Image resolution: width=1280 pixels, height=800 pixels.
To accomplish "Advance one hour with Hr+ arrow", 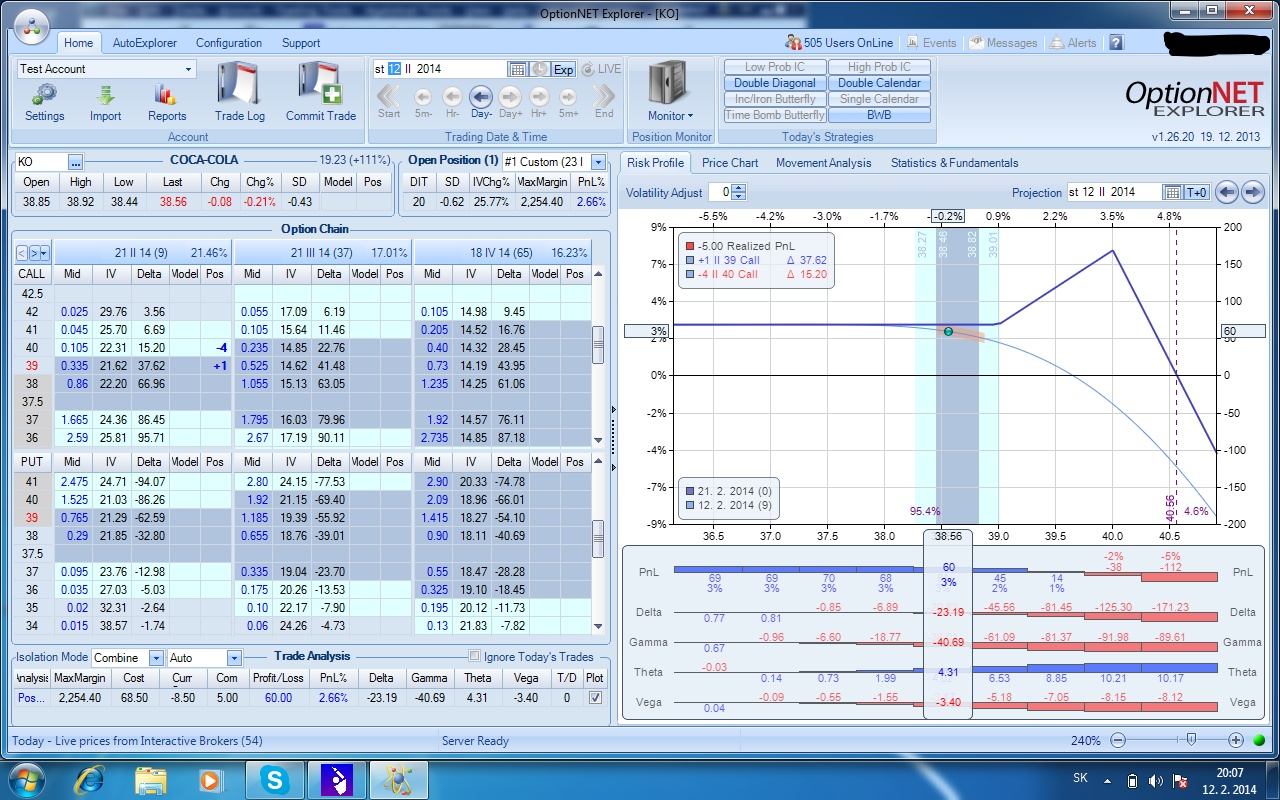I will tap(539, 96).
